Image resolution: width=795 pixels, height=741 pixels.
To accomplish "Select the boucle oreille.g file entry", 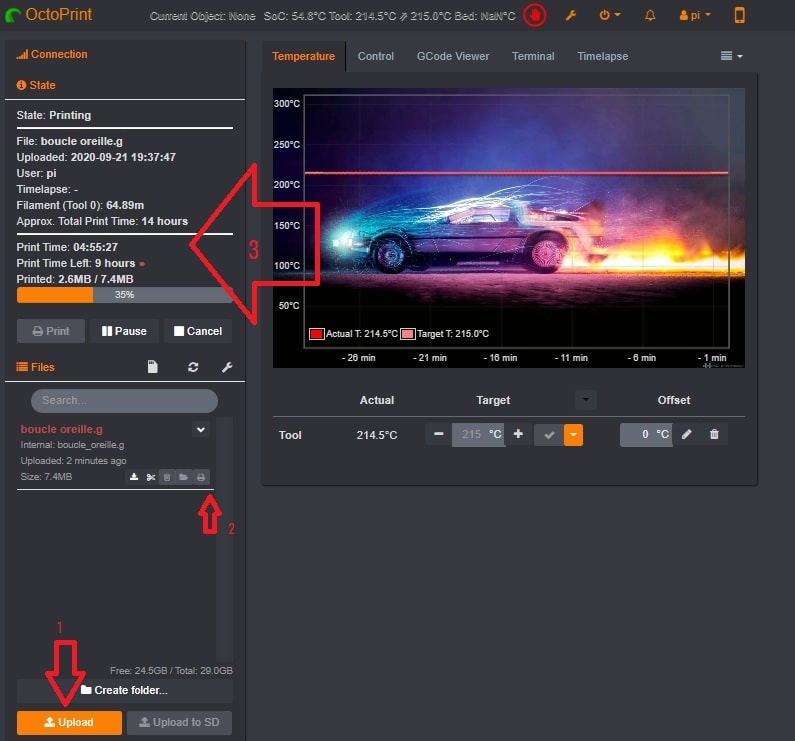I will pos(61,429).
